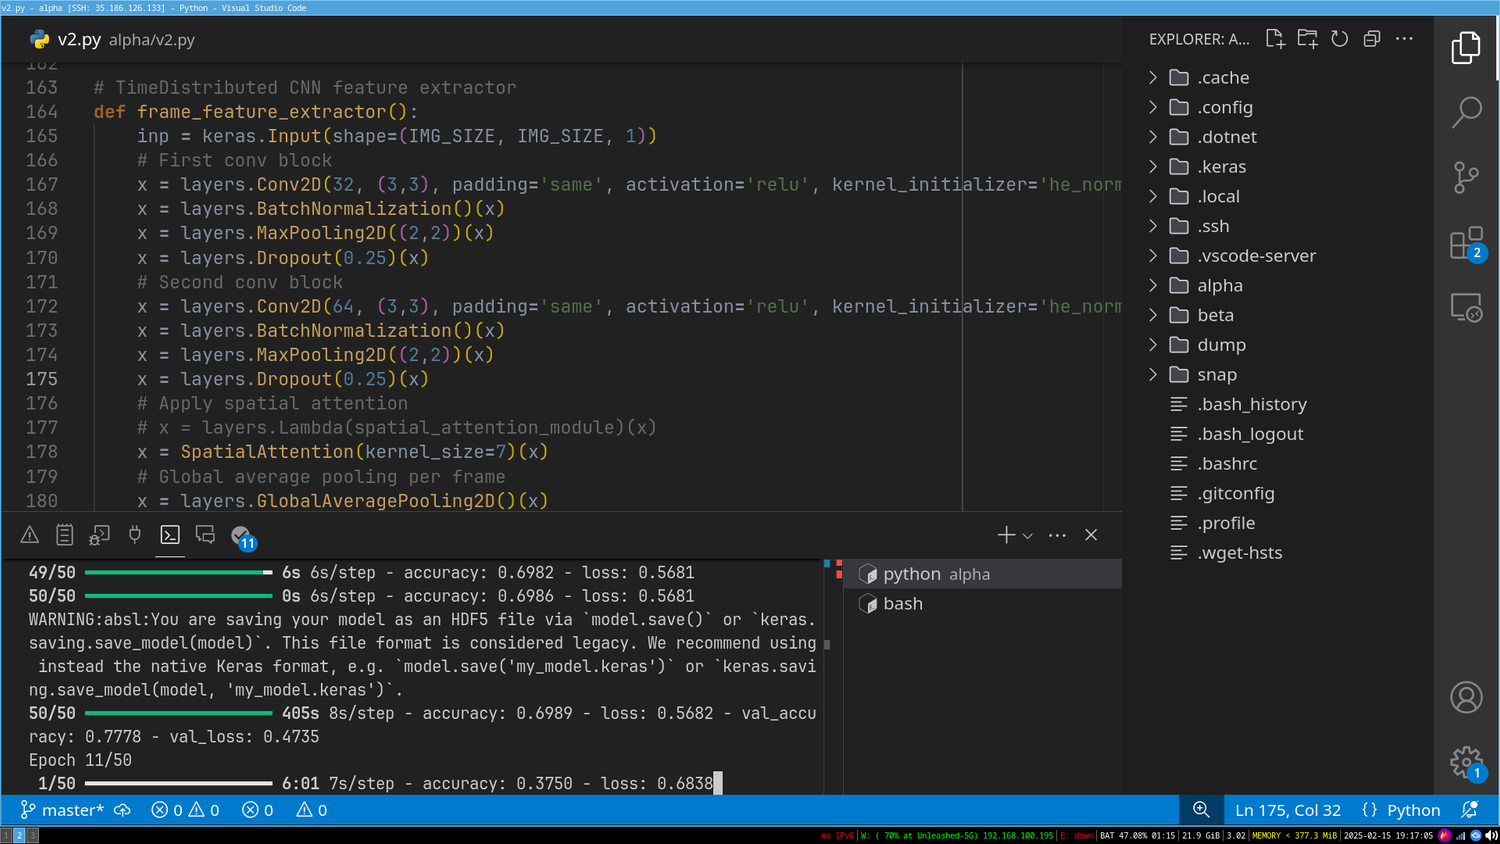Open the Source Control view

pyautogui.click(x=1466, y=178)
